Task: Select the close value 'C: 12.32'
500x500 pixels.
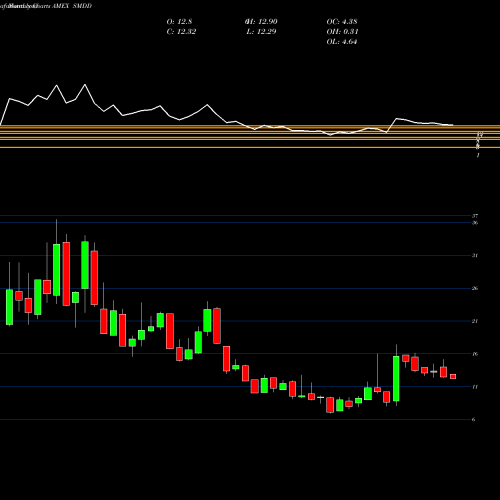Action: tap(181, 32)
